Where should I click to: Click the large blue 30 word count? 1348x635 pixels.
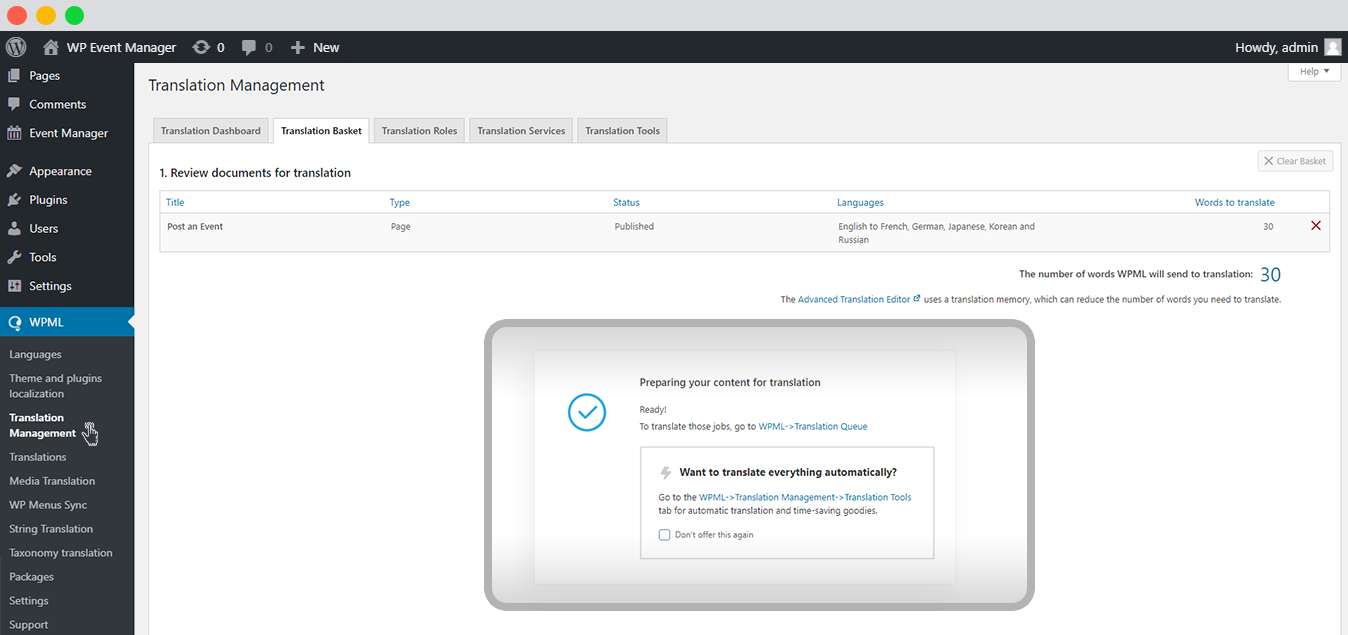pos(1270,274)
